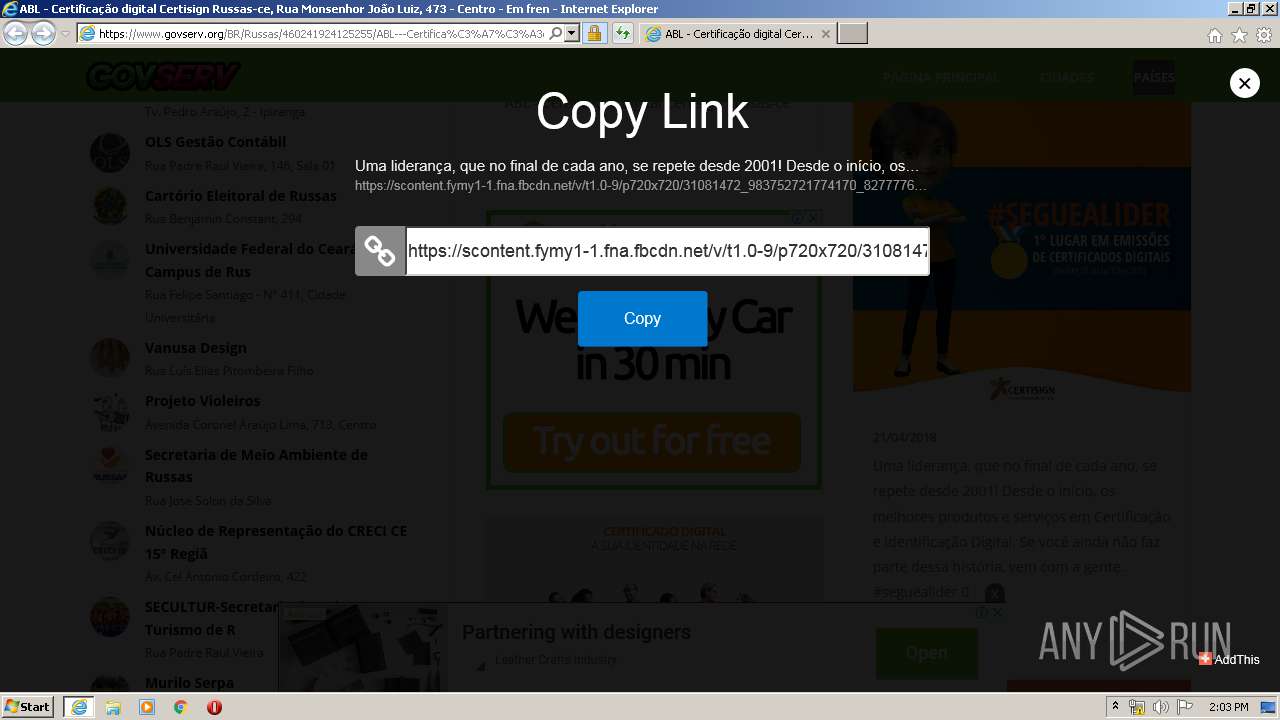Click the browser Forward button
The height and width of the screenshot is (720, 1280).
coord(43,33)
